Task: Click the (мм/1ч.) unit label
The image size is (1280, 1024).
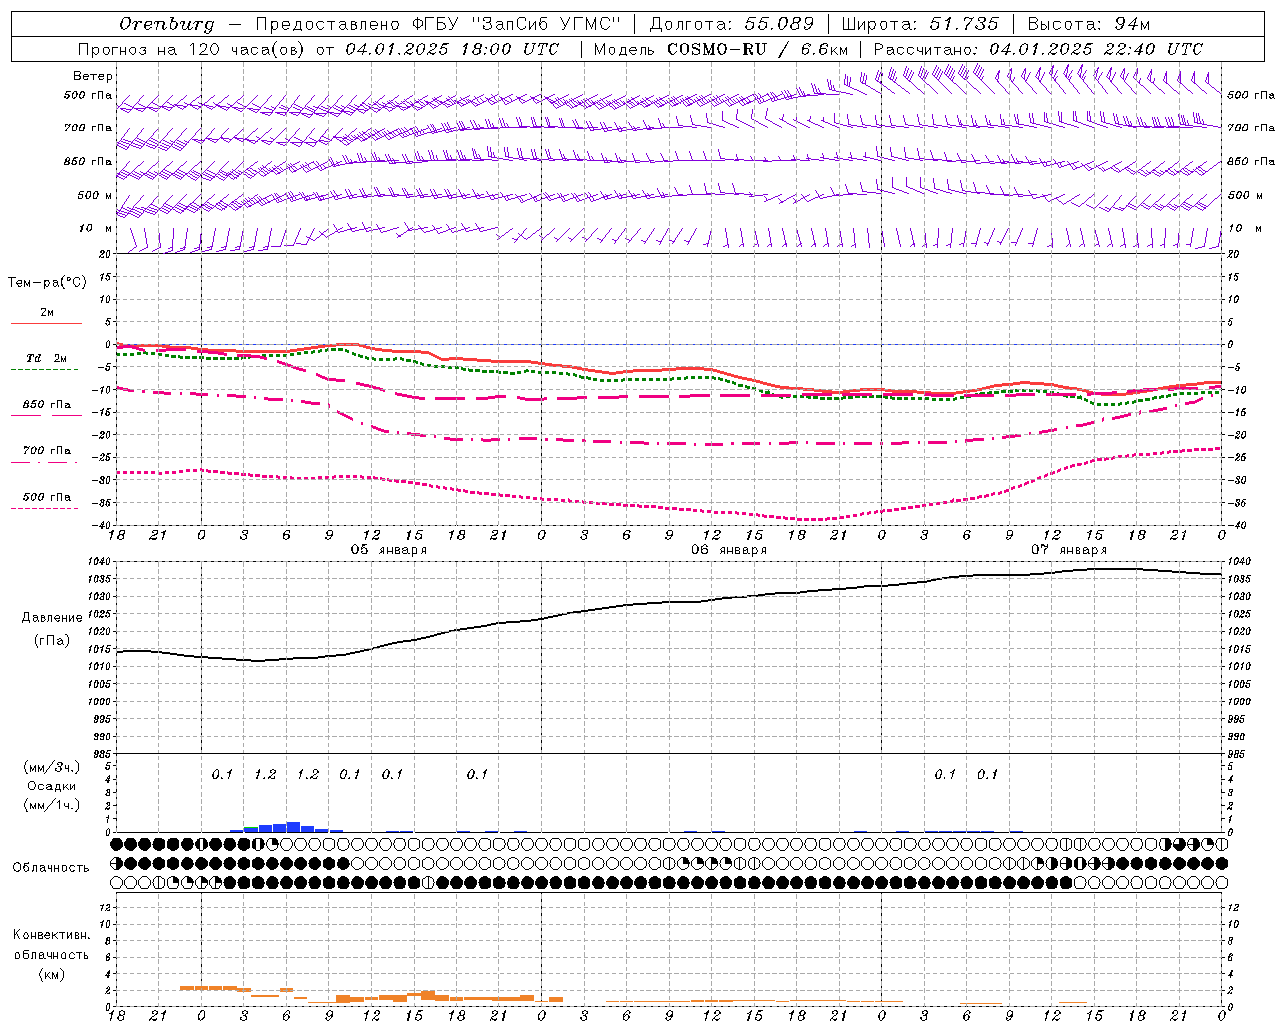Action: click(x=52, y=805)
